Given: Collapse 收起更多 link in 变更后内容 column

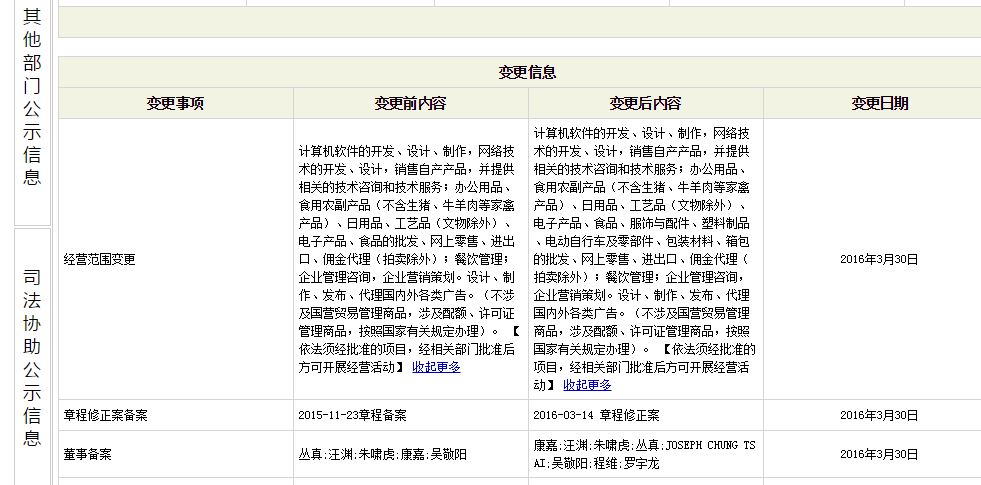Looking at the screenshot, I should (587, 384).
